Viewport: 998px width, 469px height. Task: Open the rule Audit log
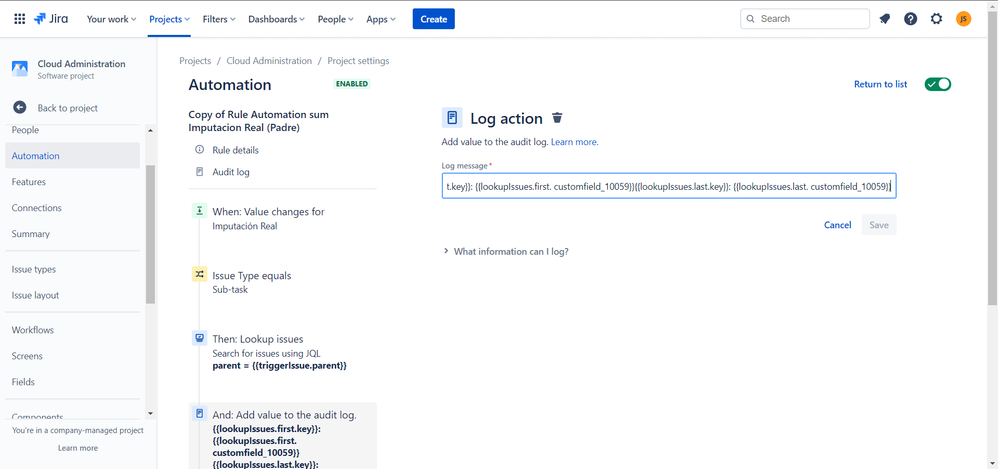[x=231, y=172]
